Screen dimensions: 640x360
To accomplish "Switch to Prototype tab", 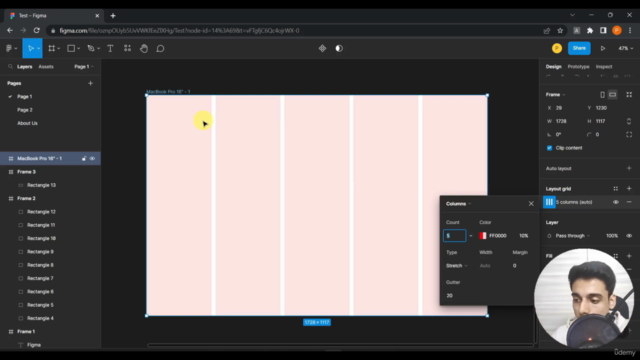I will [x=578, y=67].
